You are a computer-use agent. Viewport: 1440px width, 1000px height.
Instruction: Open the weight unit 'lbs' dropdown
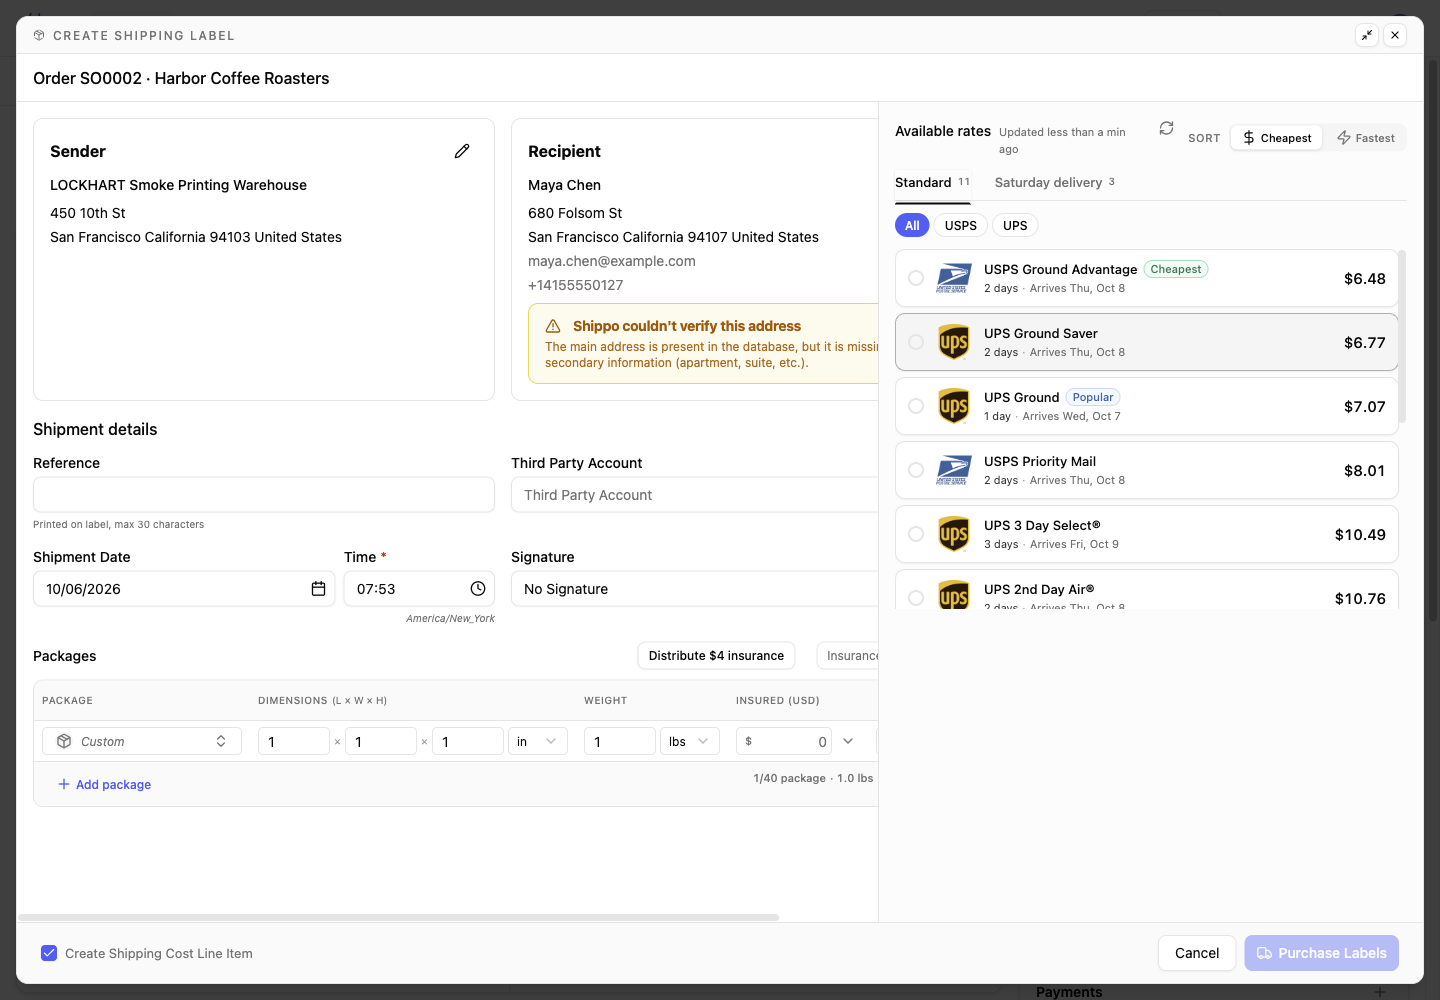(690, 741)
